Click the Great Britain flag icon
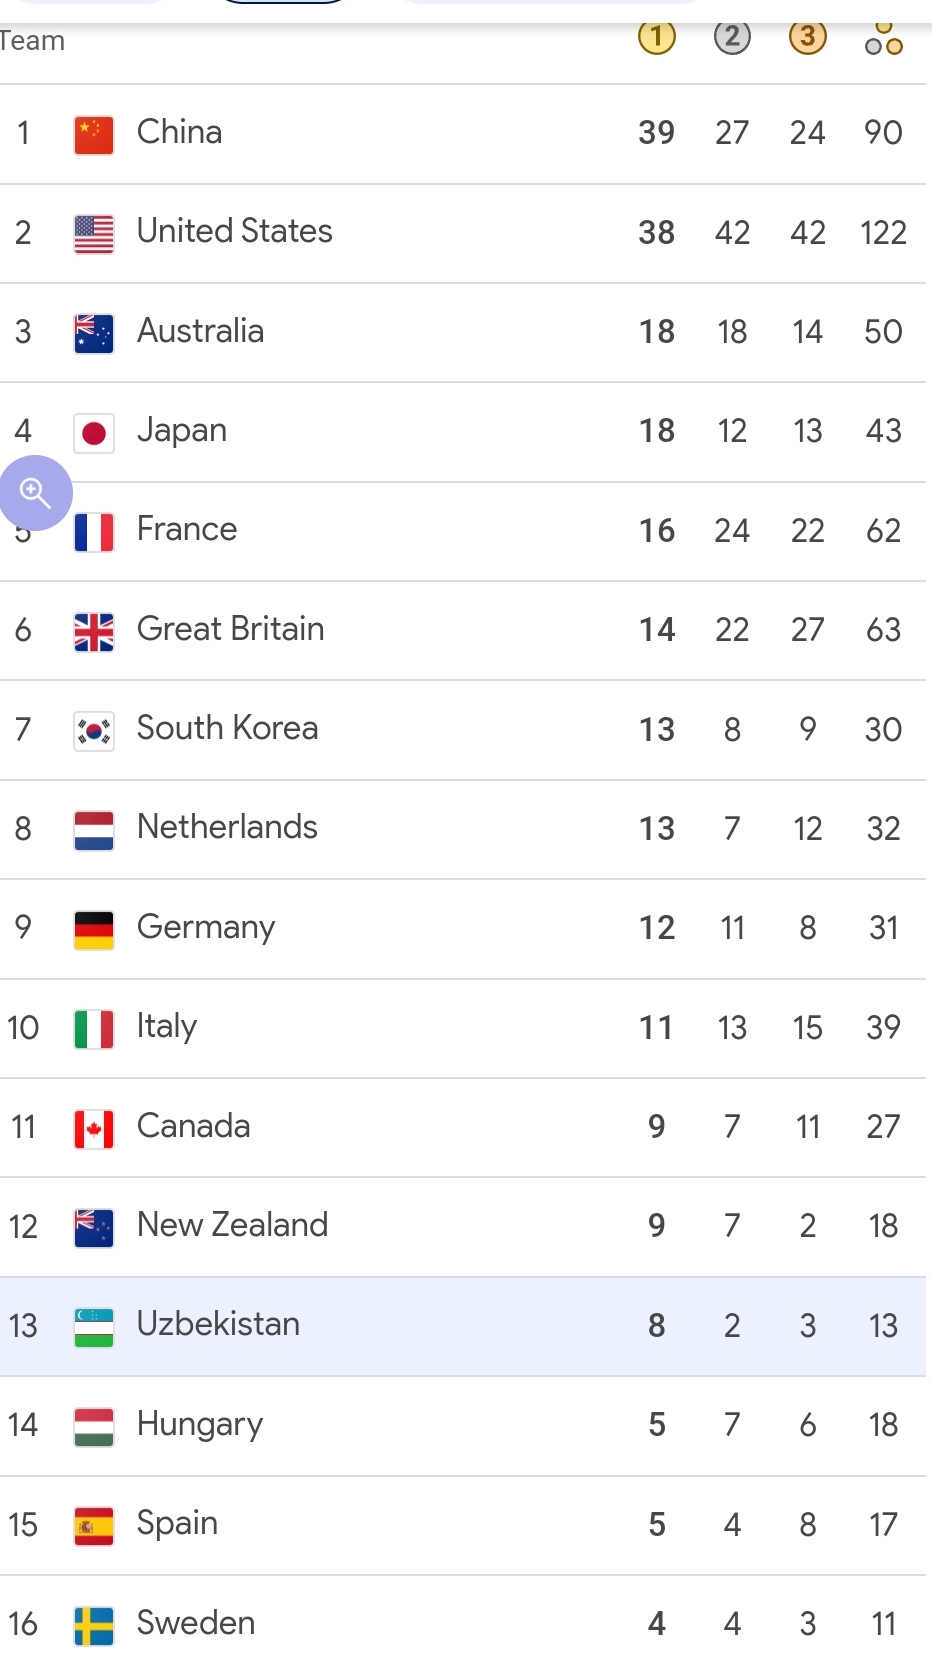This screenshot has width=932, height=1653. 94,632
